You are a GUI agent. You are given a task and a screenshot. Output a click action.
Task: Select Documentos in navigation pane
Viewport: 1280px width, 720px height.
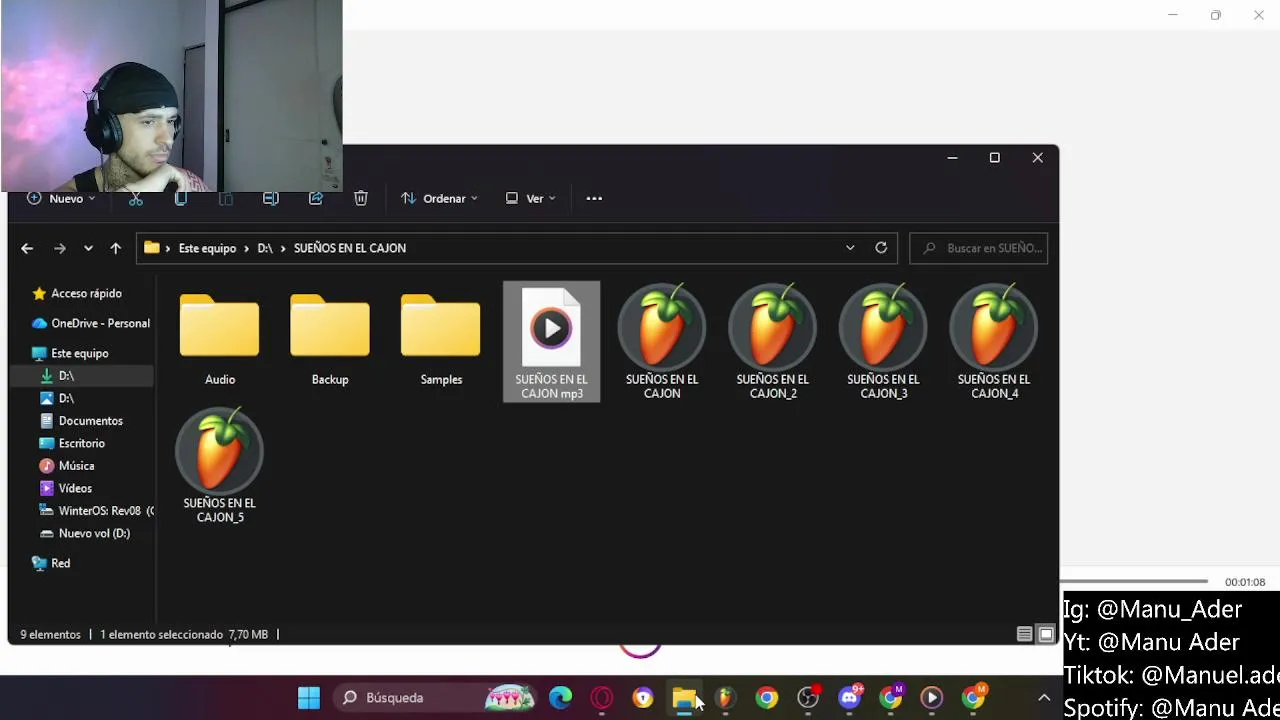tap(82, 421)
